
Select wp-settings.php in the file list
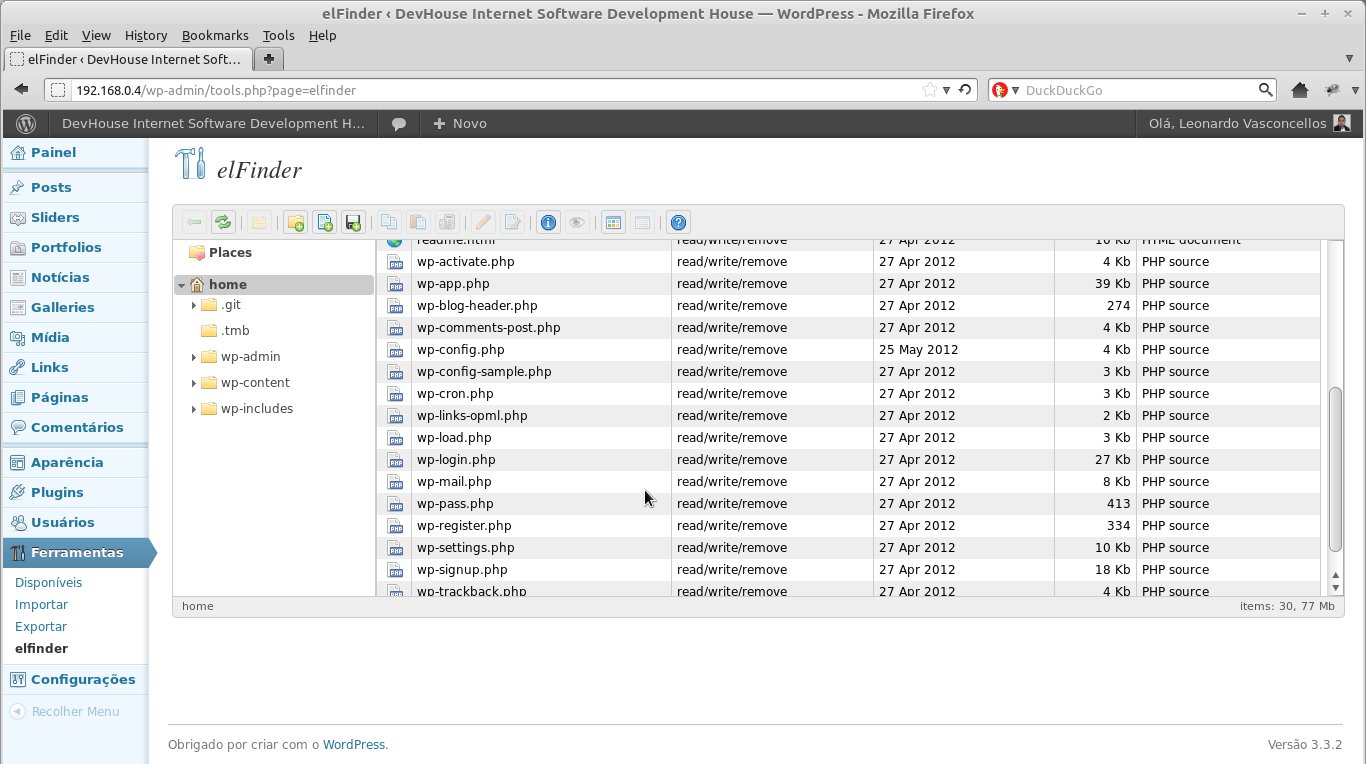(x=848, y=548)
